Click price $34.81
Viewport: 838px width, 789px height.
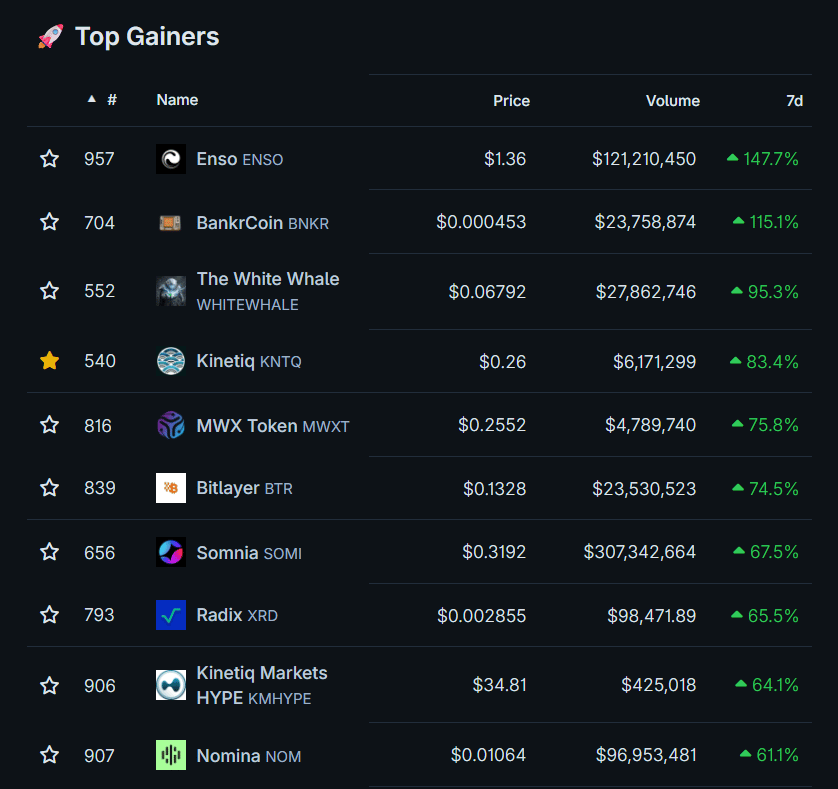(499, 685)
